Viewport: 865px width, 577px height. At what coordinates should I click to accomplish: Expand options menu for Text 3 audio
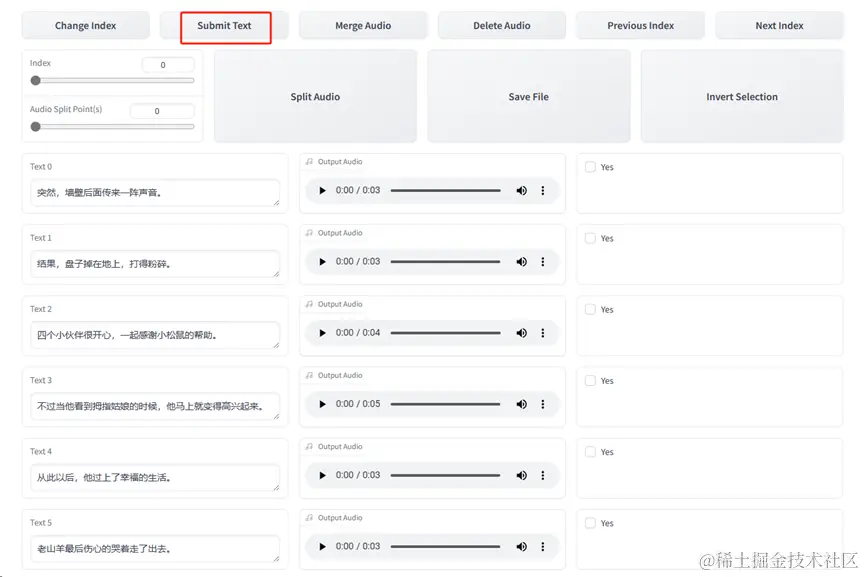[x=543, y=404]
